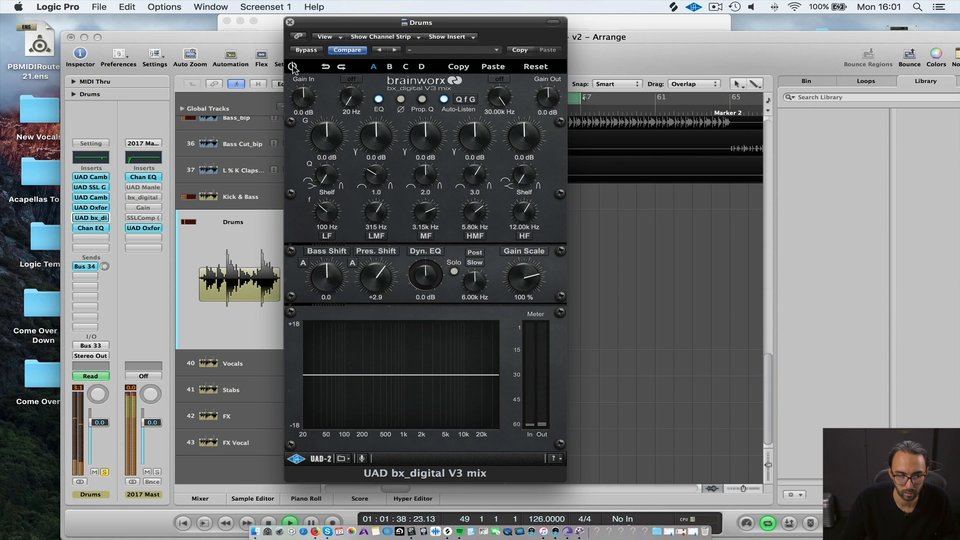Open the Preferences toolbar menu
960x540 pixels.
[x=118, y=57]
